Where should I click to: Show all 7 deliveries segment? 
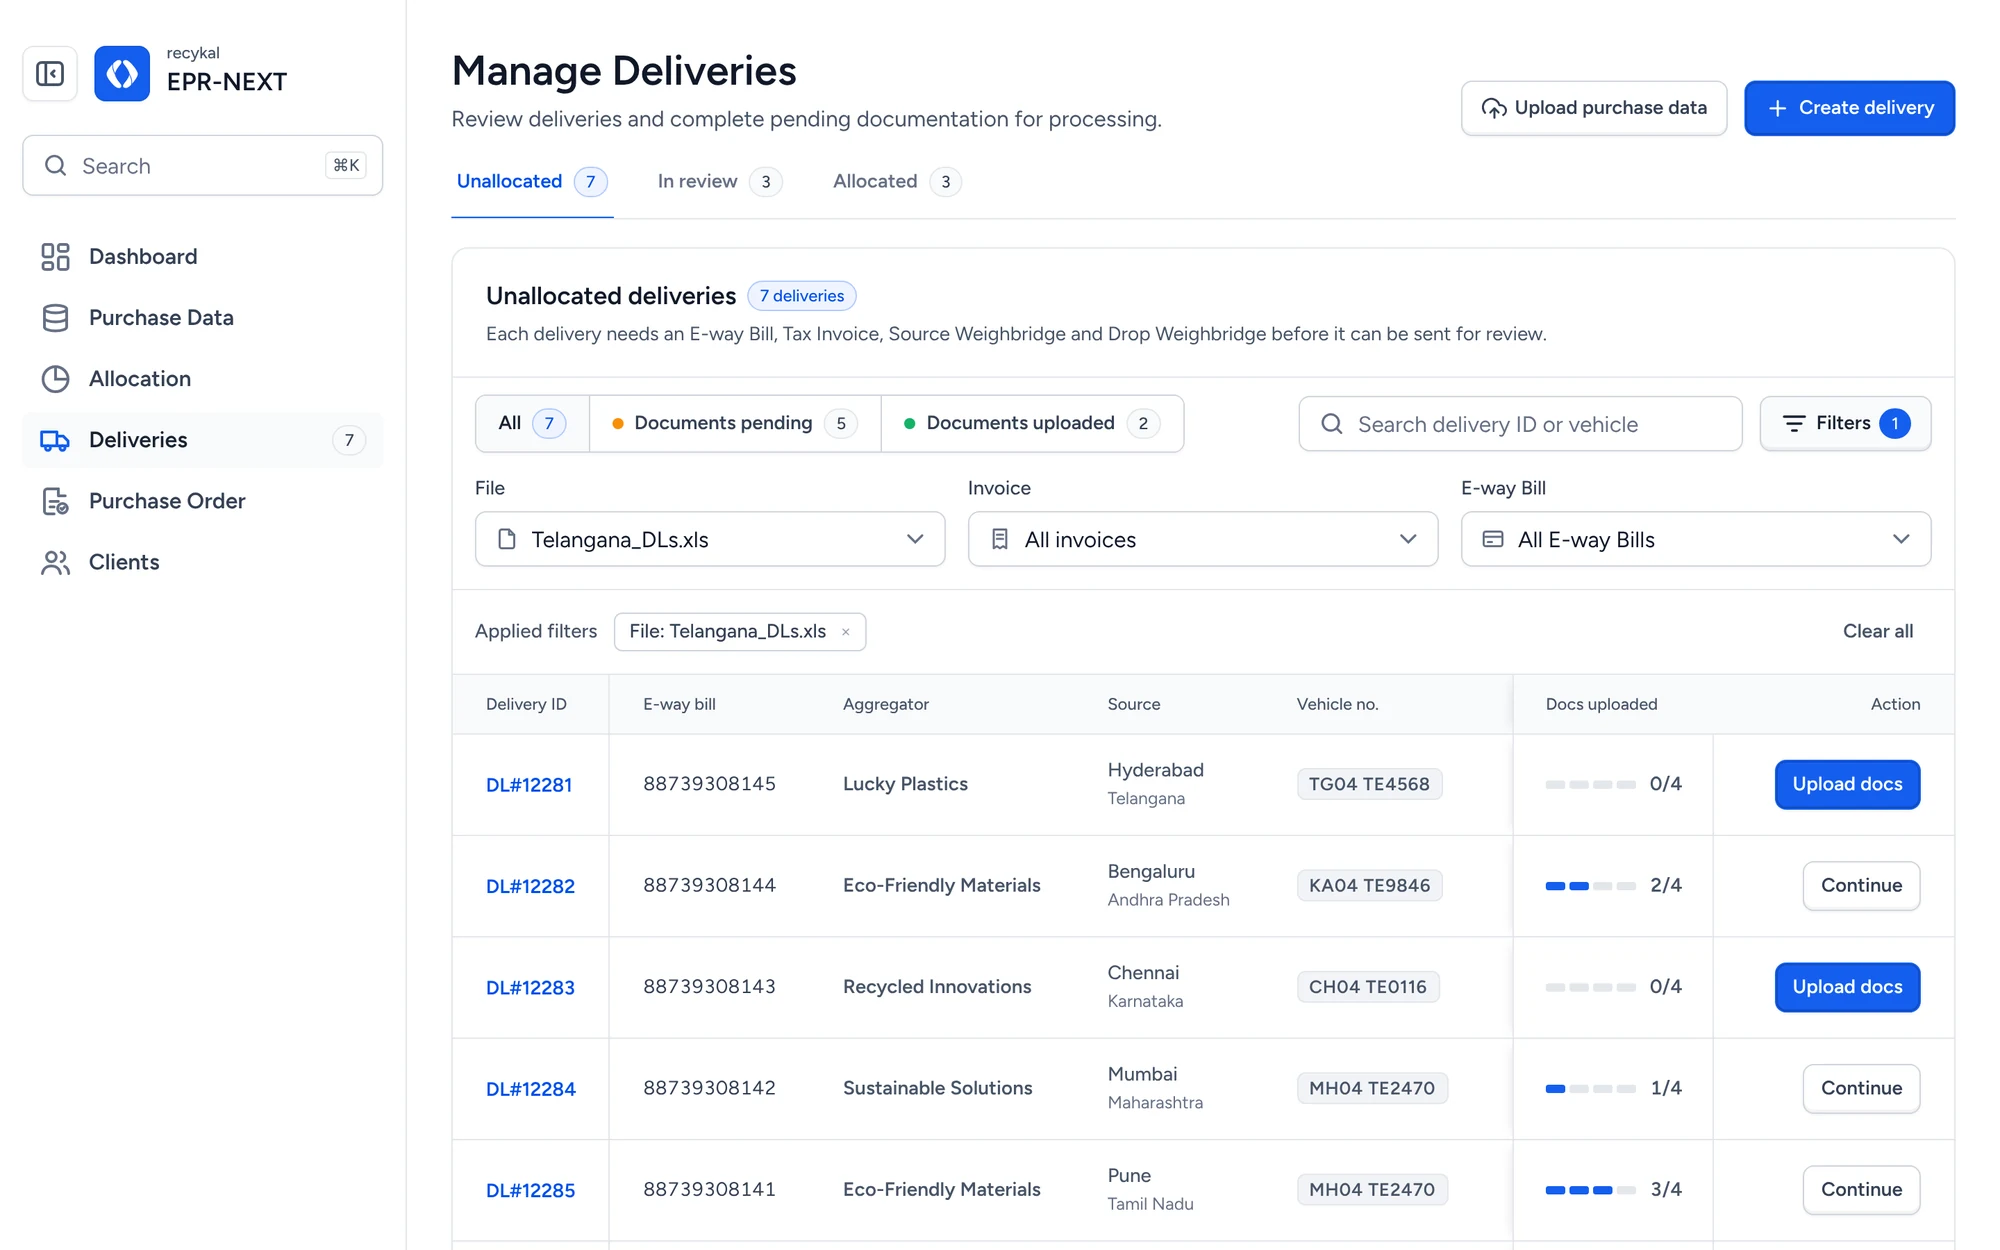tap(532, 424)
